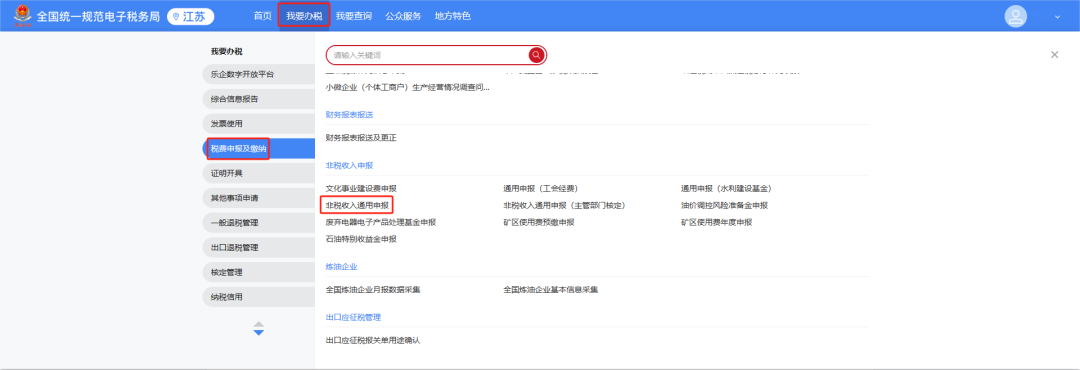Select 综合信息报告 in sidebar
This screenshot has width=1080, height=370.
point(258,99)
